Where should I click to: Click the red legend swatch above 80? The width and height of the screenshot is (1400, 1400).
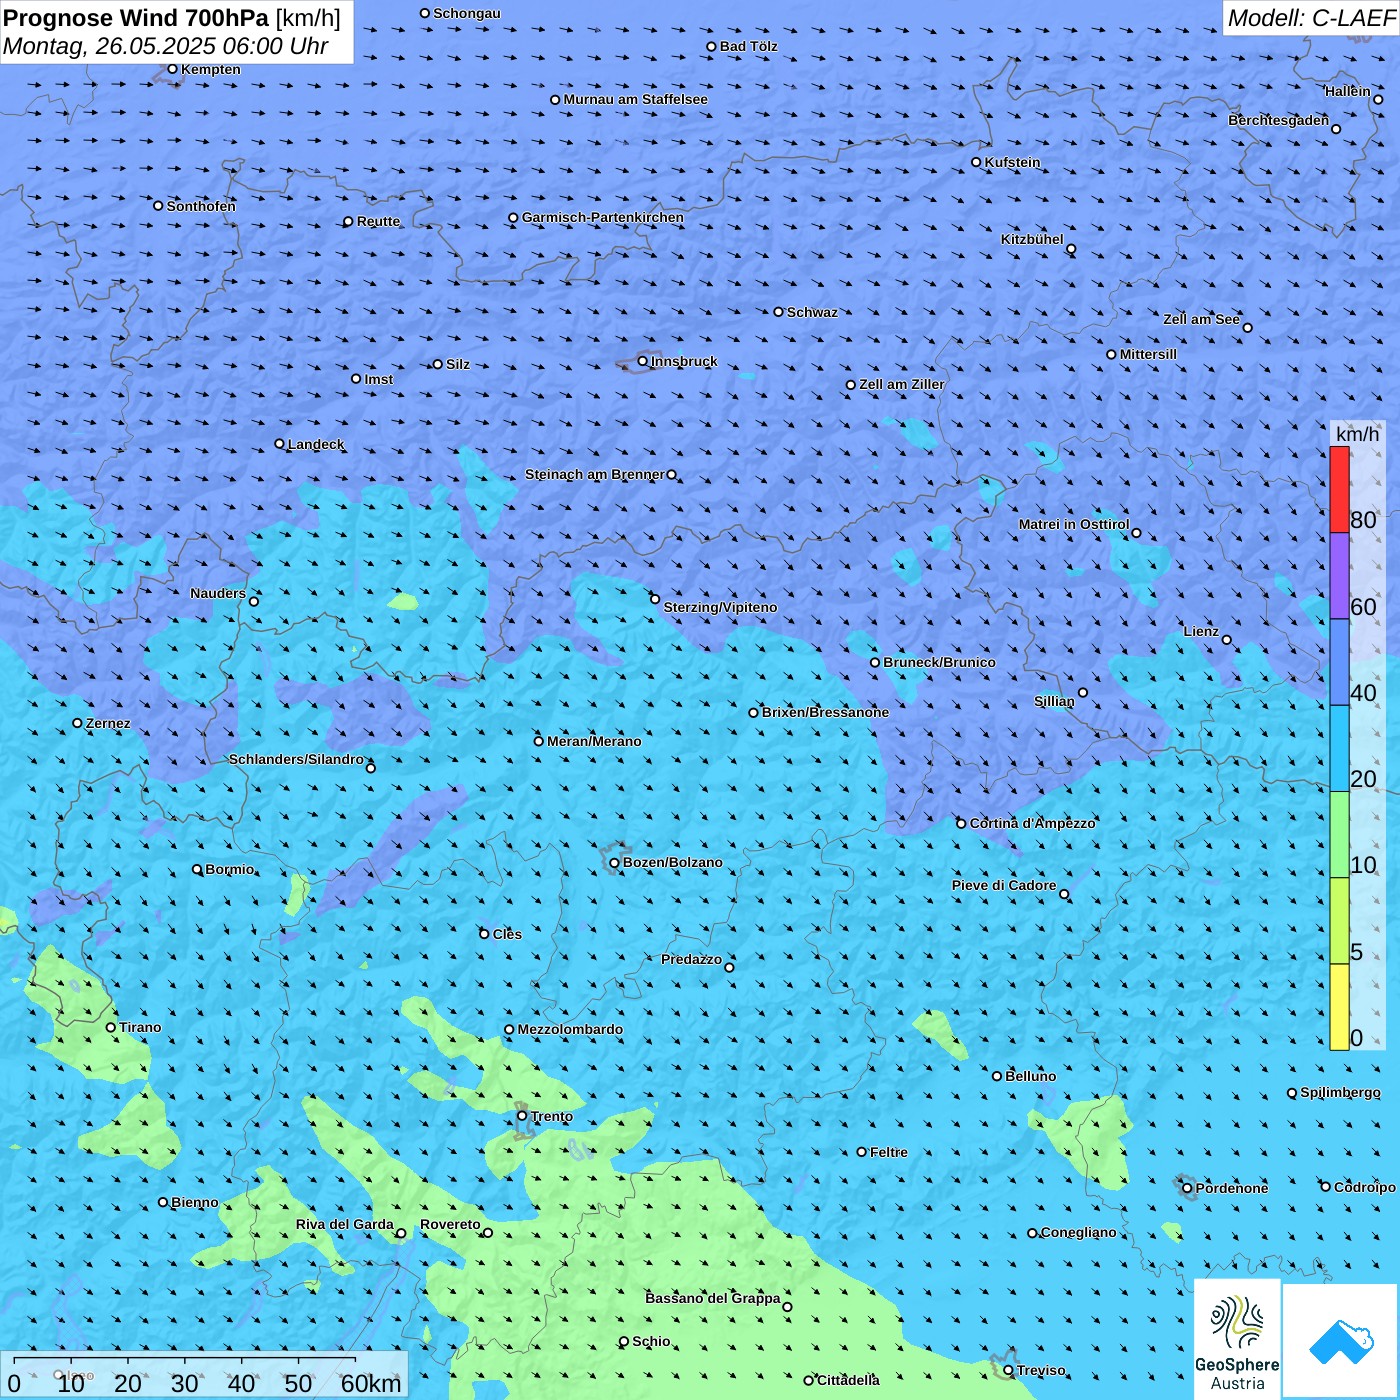coord(1339,490)
